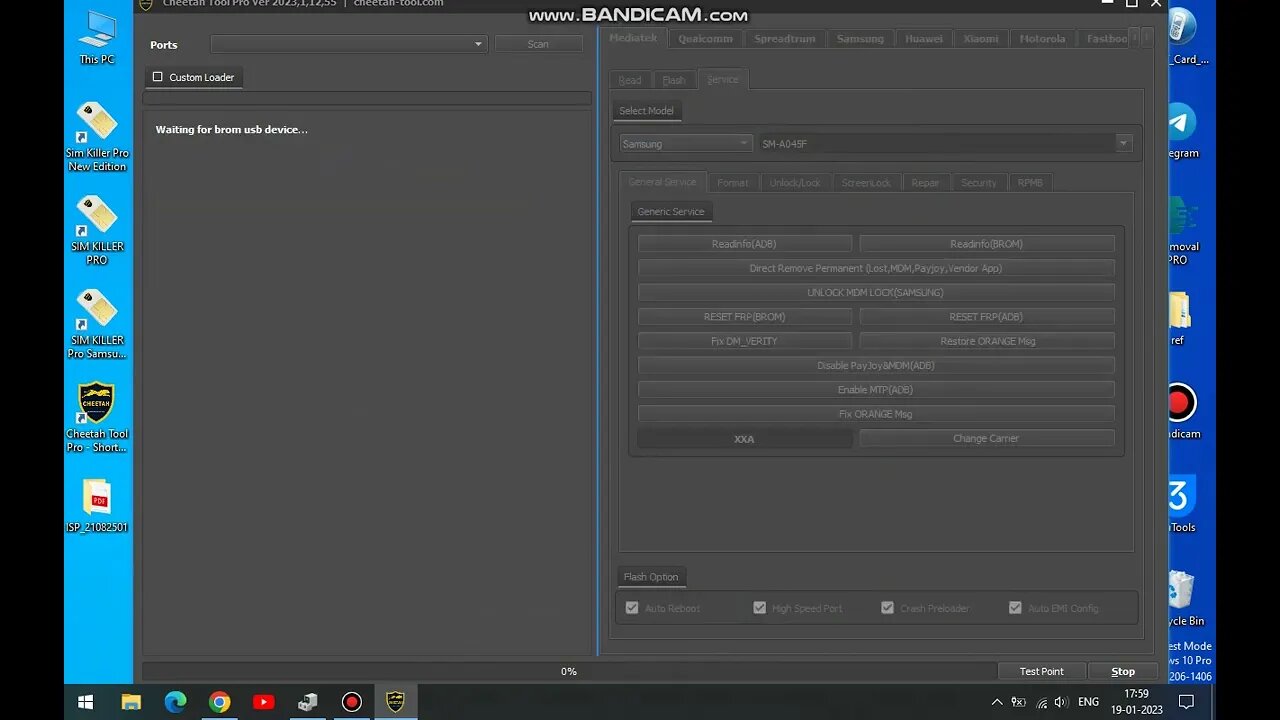Click UNLOCK MDM LOCK(SAMSUNG) button
The image size is (1280, 720).
pos(876,292)
